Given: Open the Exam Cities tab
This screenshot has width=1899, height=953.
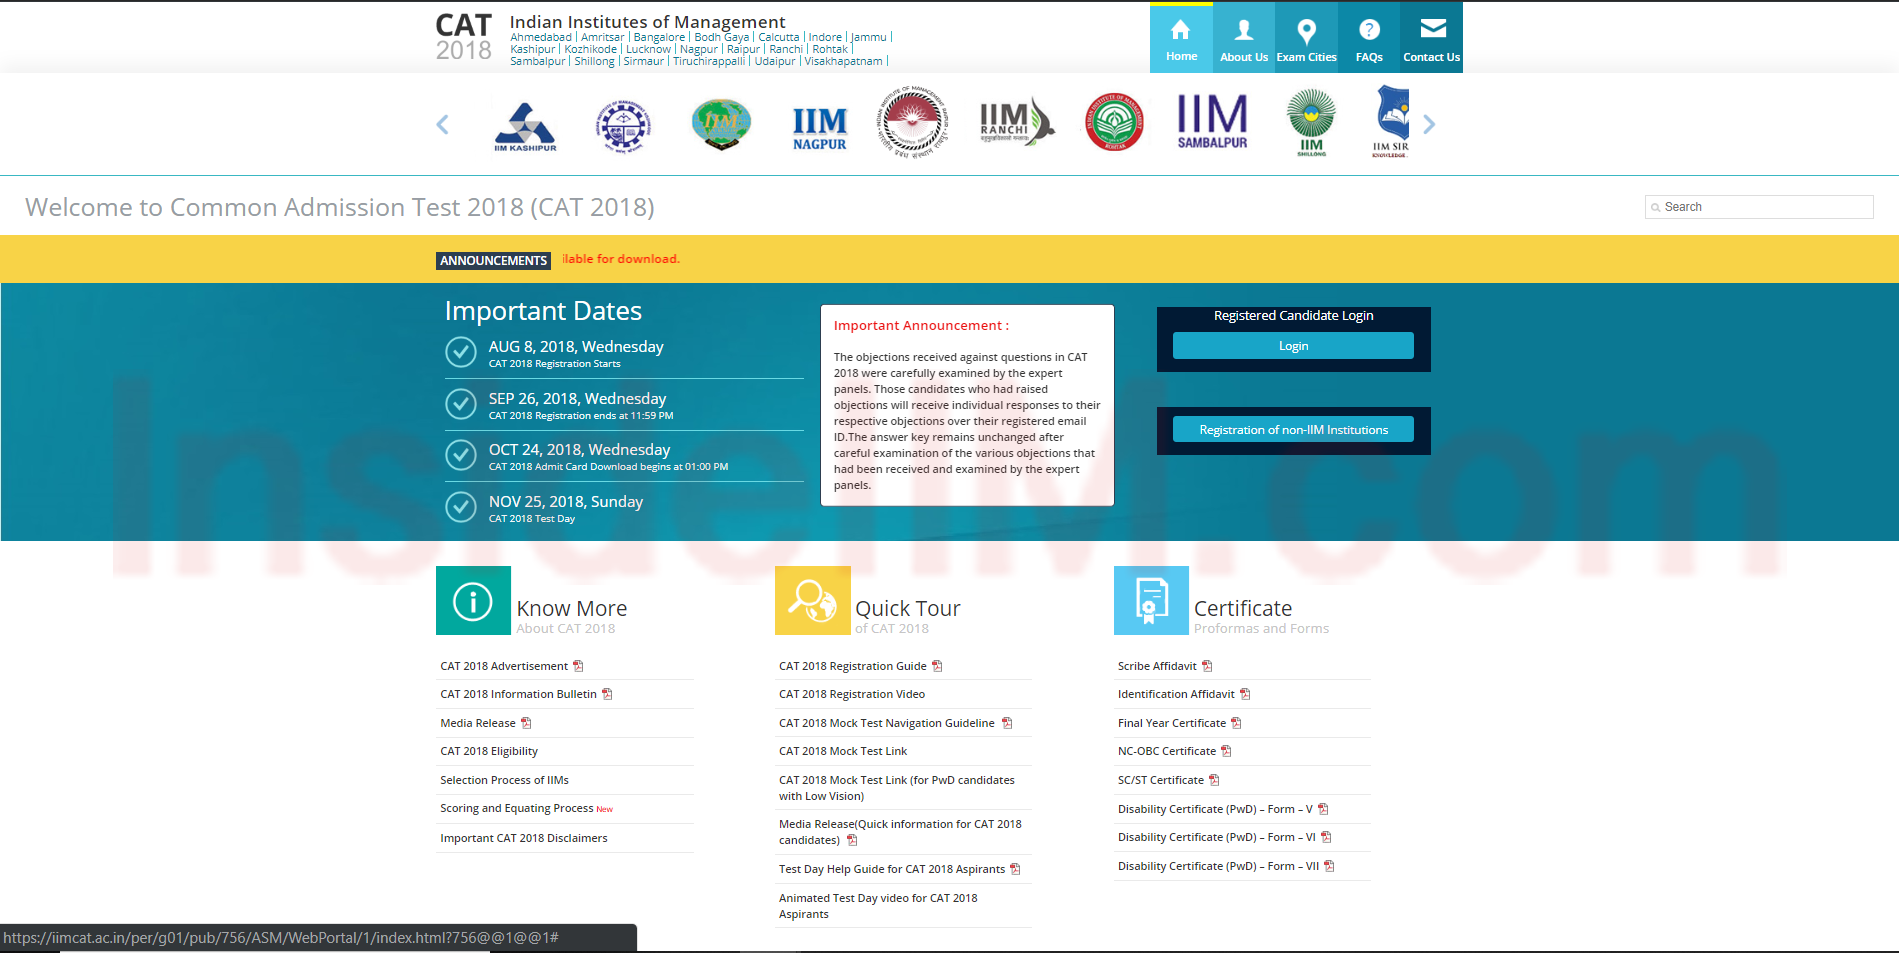Looking at the screenshot, I should tap(1306, 38).
